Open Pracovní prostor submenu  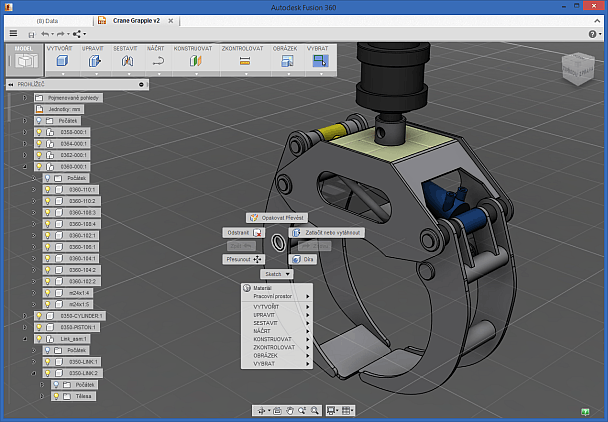pyautogui.click(x=277, y=296)
